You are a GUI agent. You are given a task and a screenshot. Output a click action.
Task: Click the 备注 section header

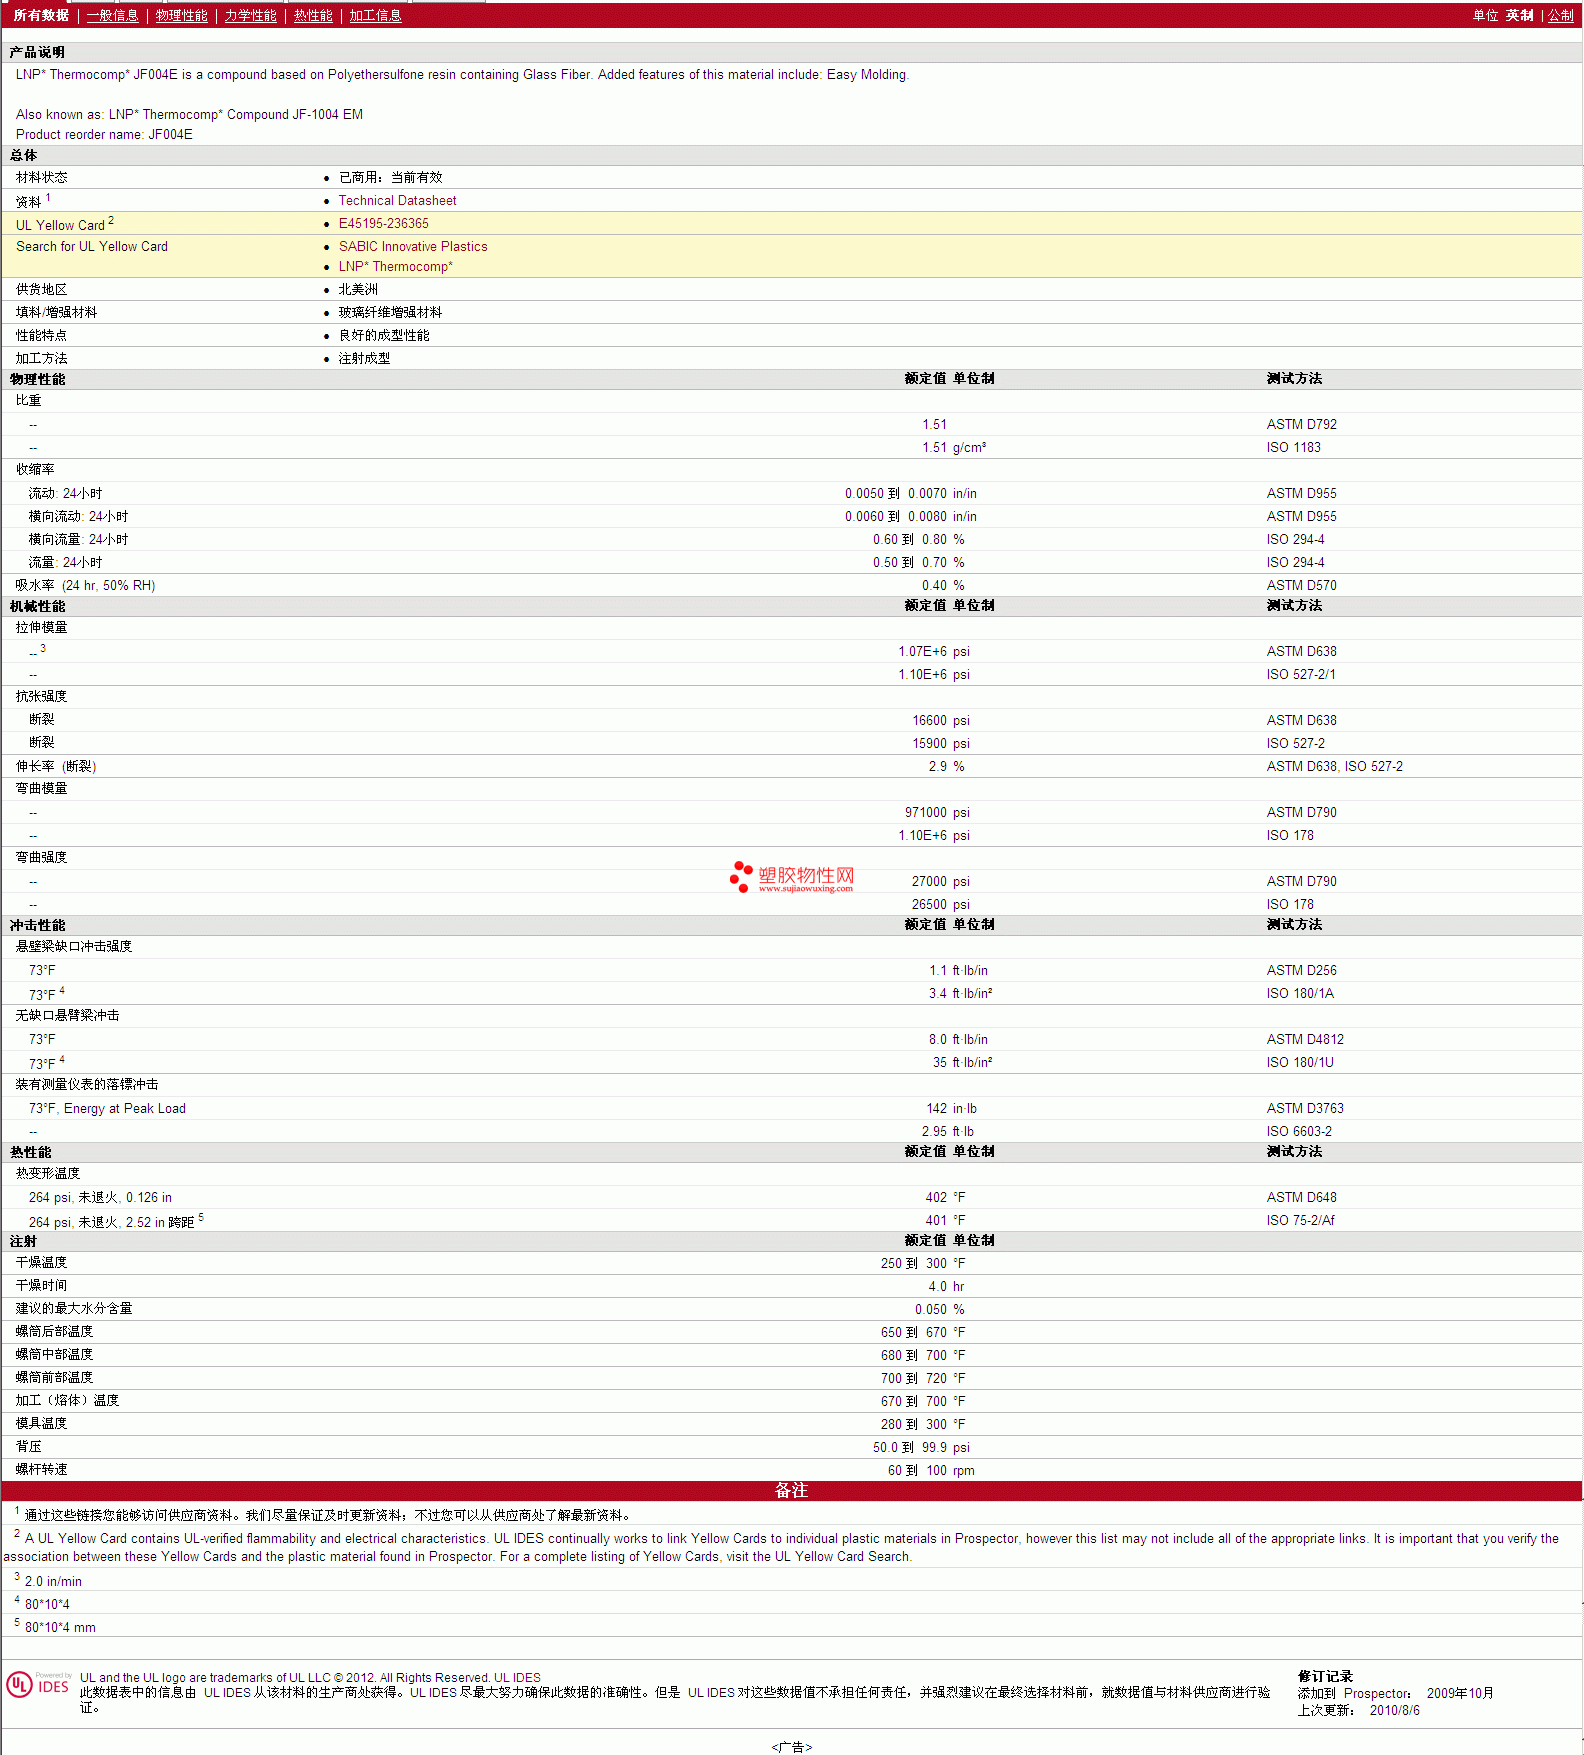tap(791, 1490)
